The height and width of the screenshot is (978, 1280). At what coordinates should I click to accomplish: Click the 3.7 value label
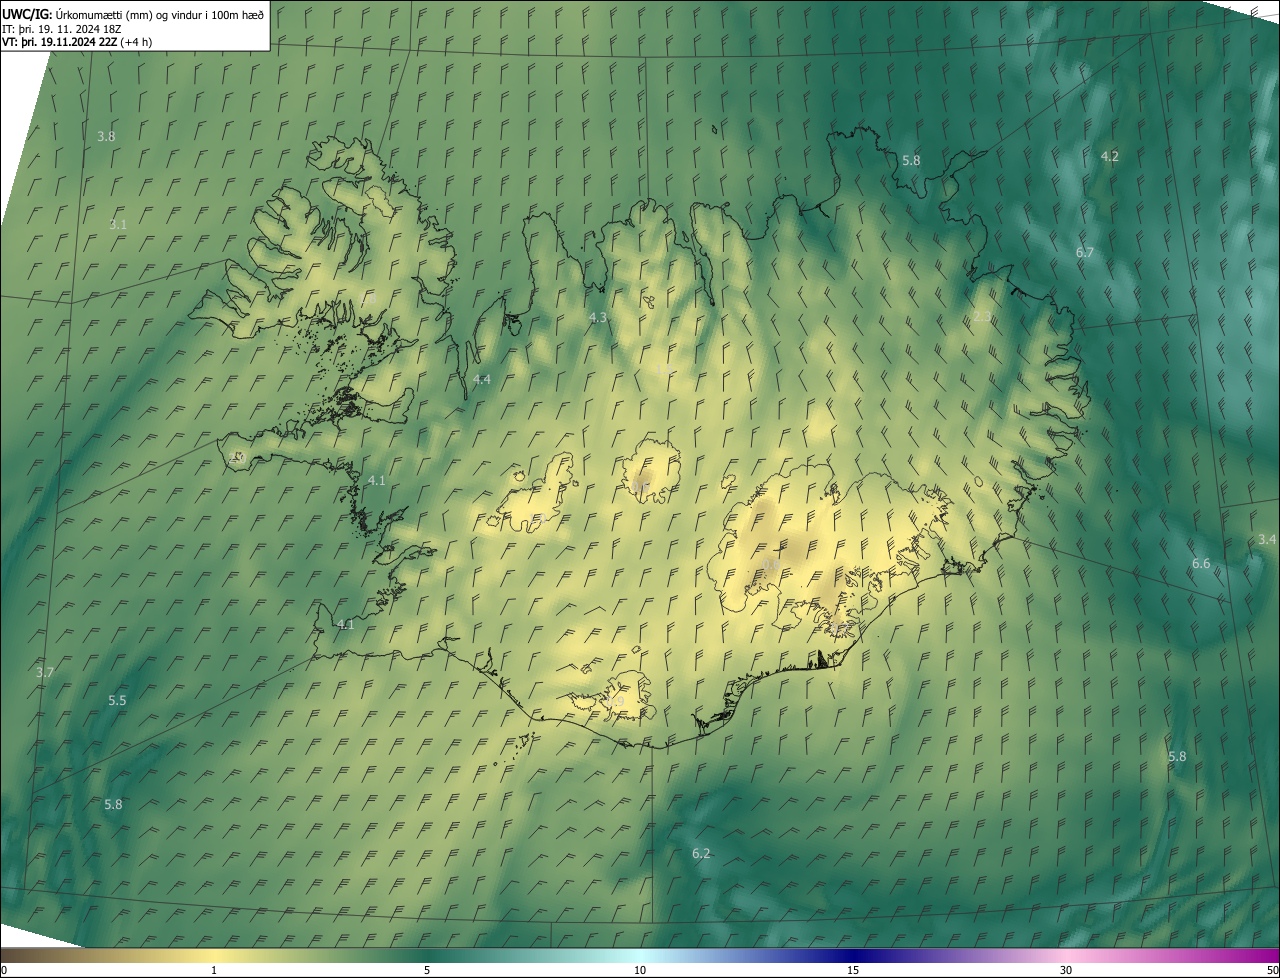44,673
